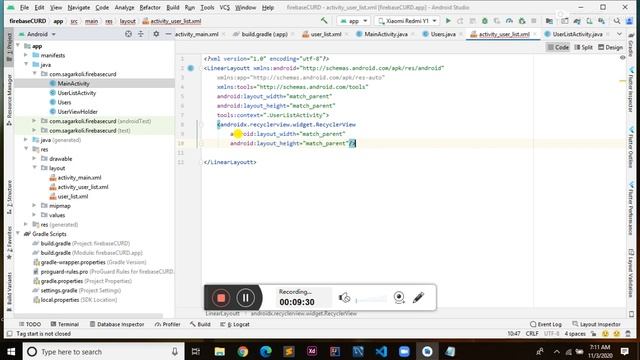Viewport: 640px width, 360px height.
Task: Switch to UserListActivity.java tab
Action: tap(577, 34)
